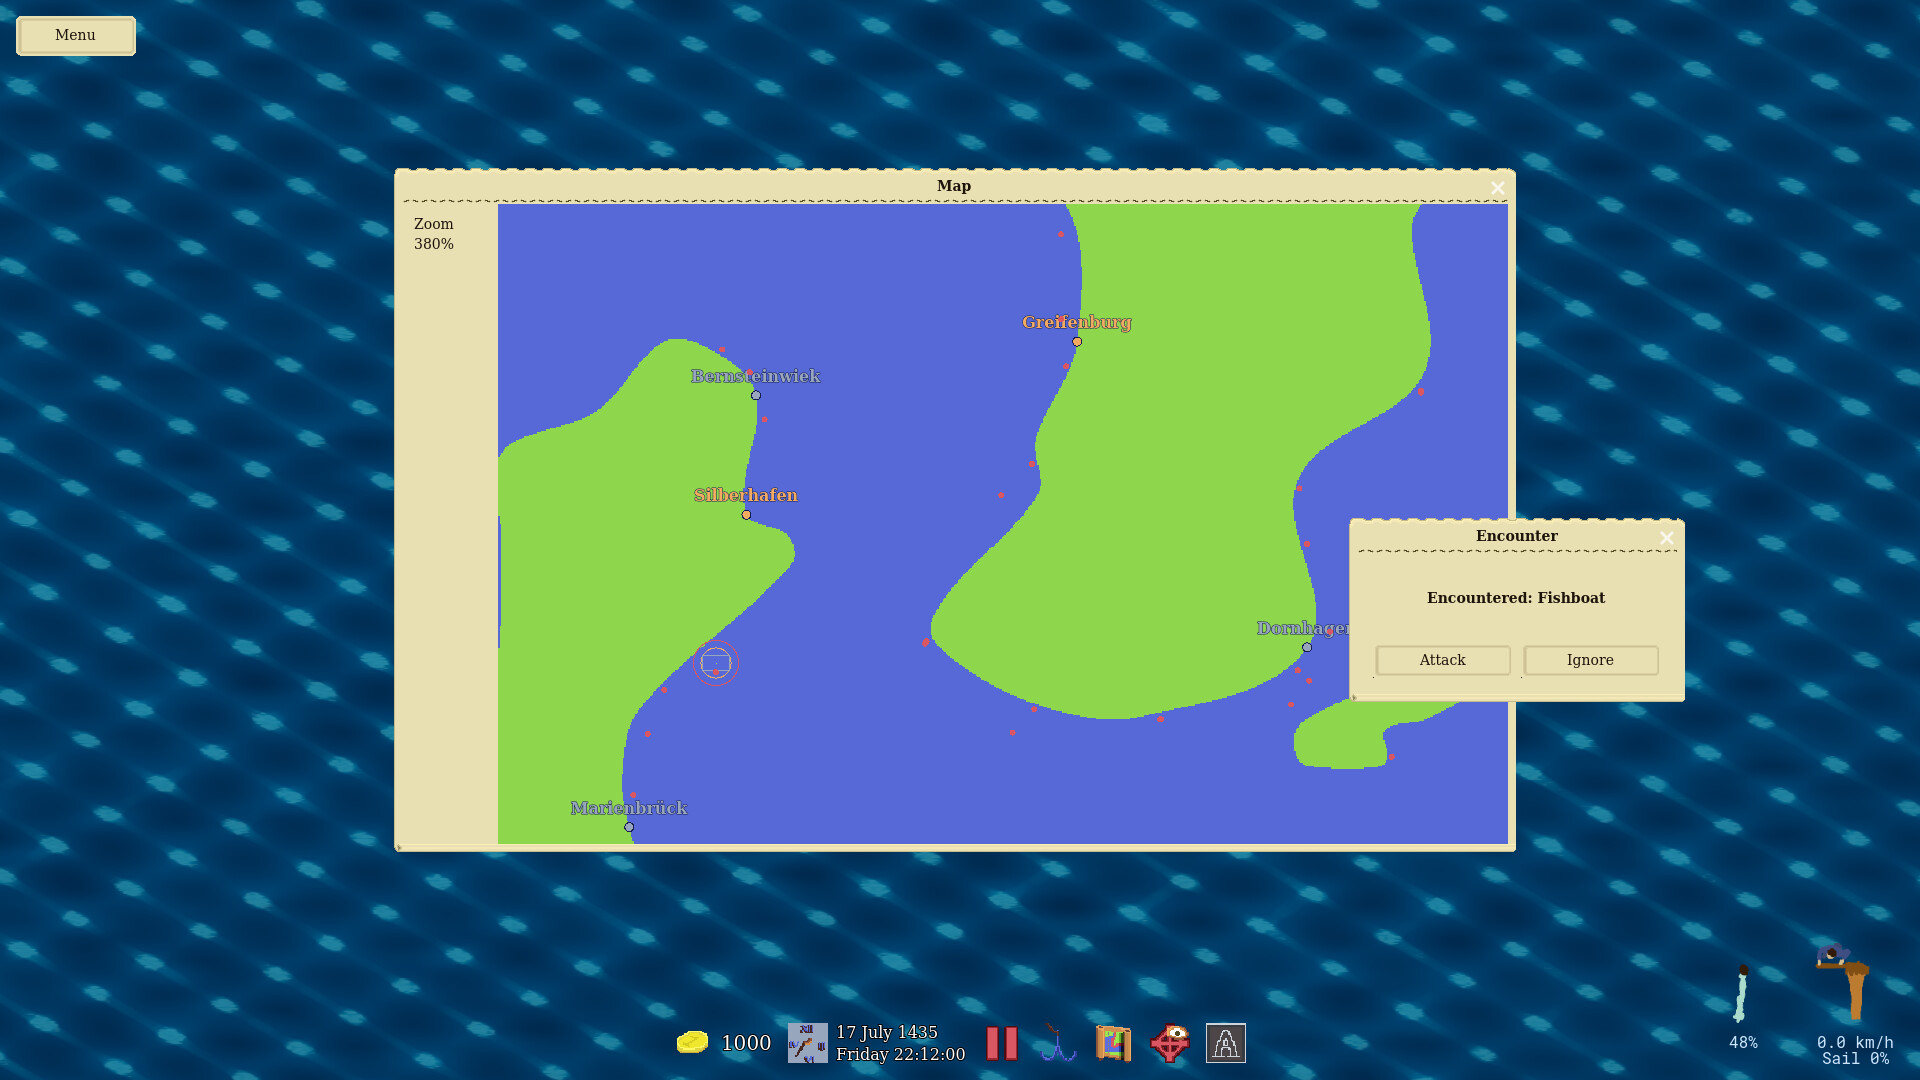Select the Dornhagen town marker
Viewport: 1920px width, 1080px height.
pyautogui.click(x=1307, y=647)
